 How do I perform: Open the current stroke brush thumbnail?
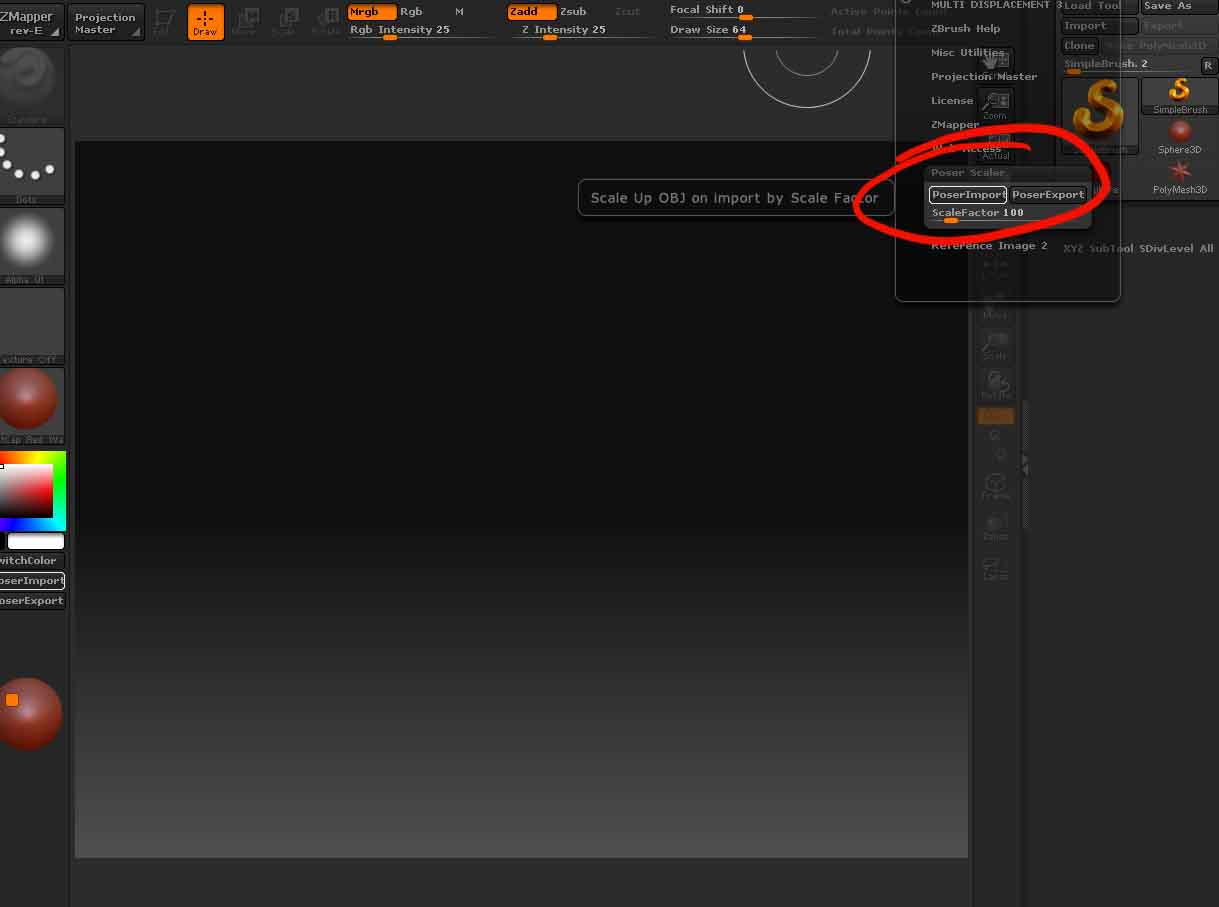click(x=31, y=84)
